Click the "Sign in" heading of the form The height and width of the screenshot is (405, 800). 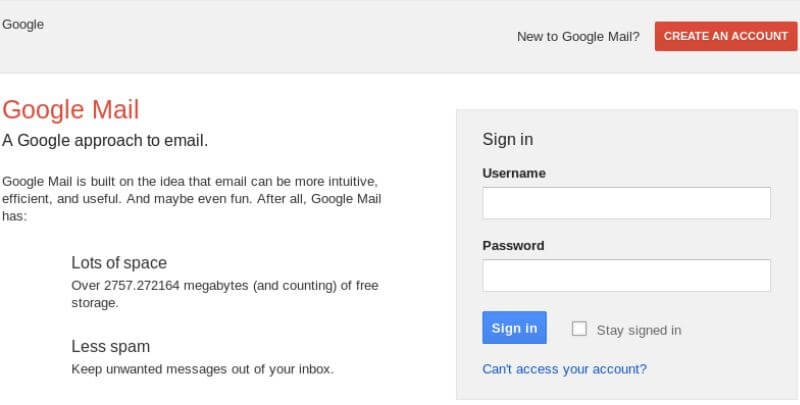click(x=507, y=139)
